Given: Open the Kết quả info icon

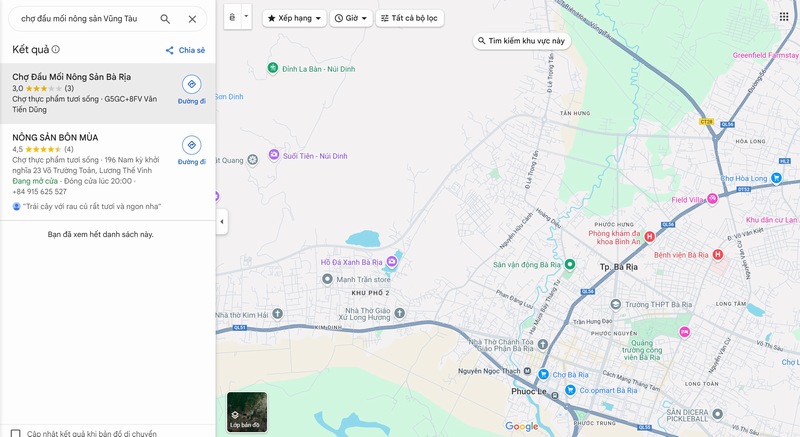Looking at the screenshot, I should pos(56,49).
